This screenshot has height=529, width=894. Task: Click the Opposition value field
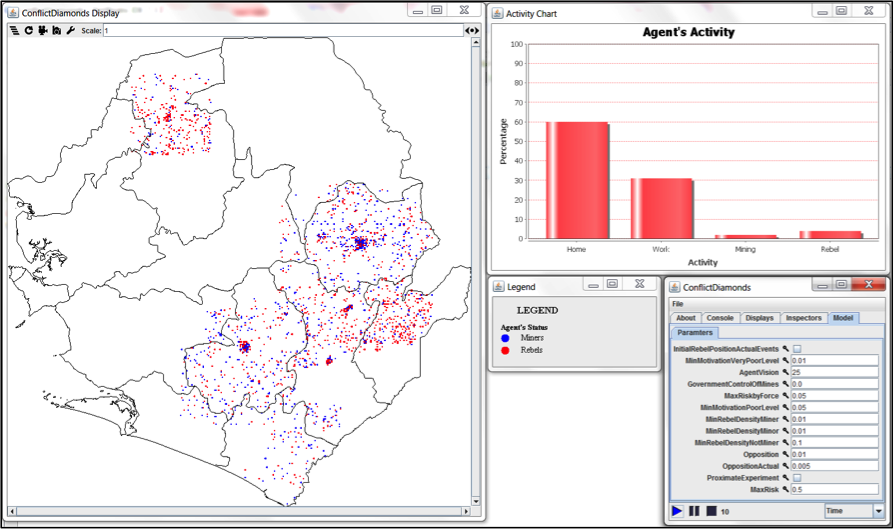coord(835,454)
